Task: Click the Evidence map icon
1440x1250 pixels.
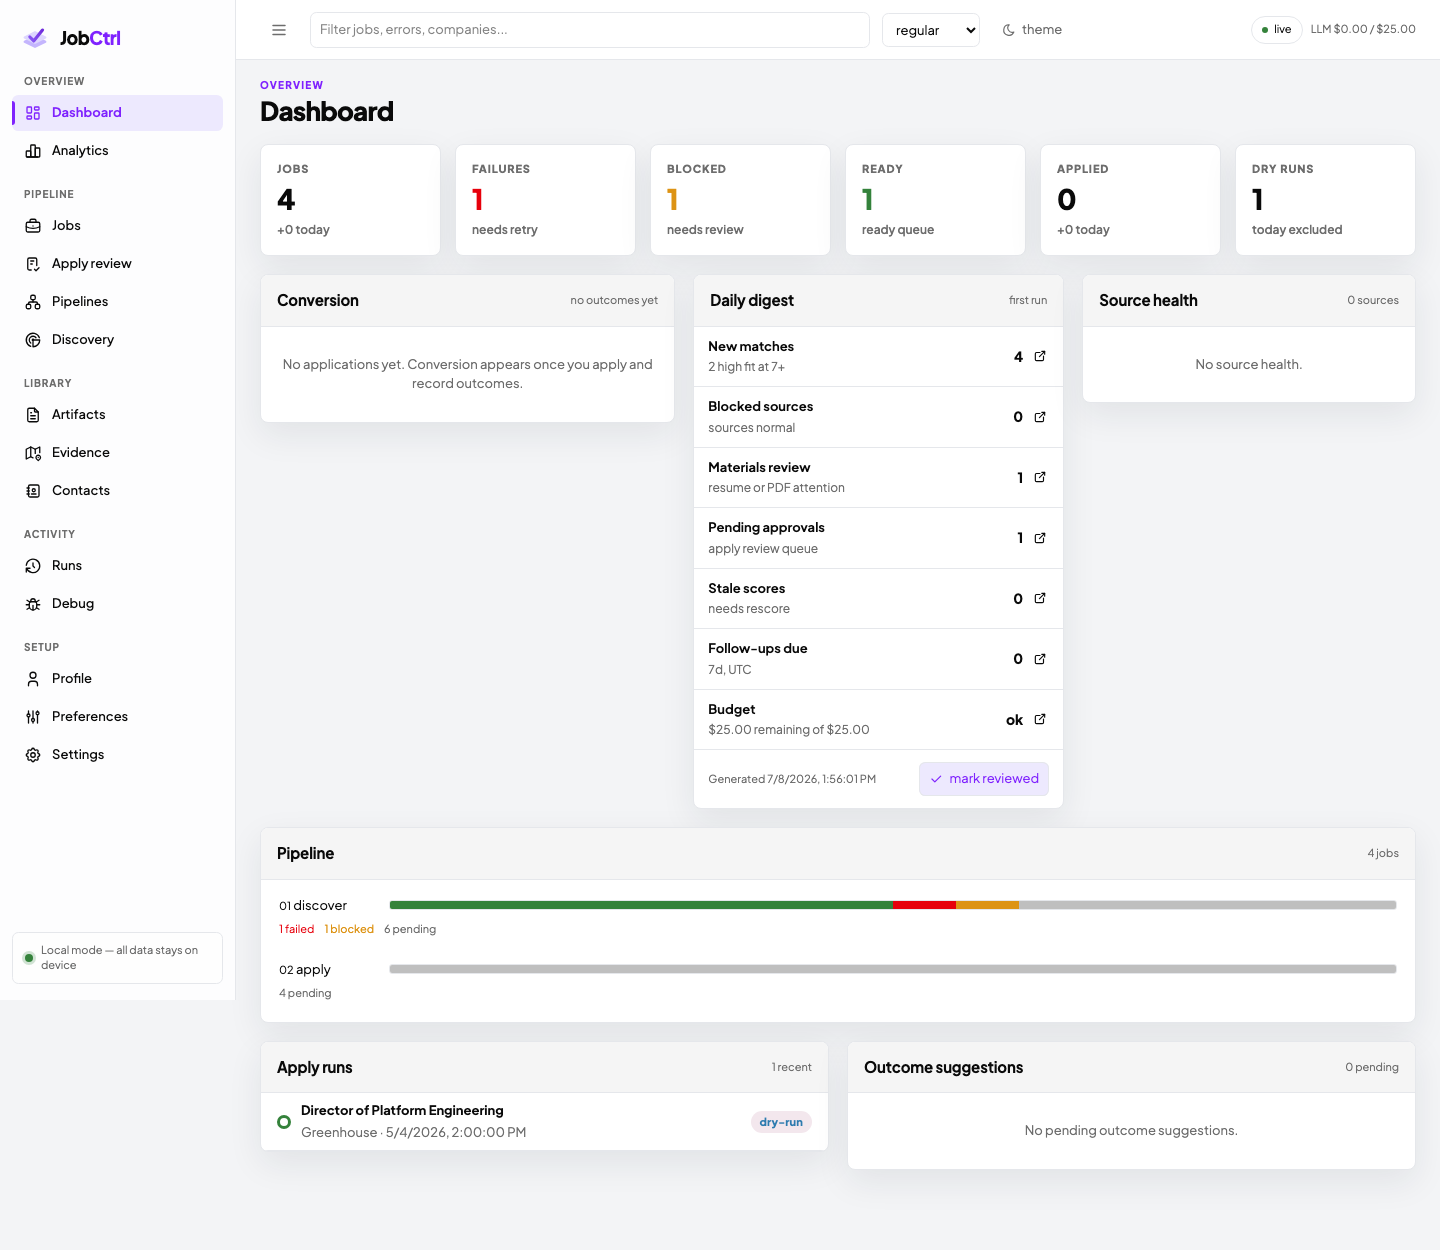Action: pos(33,453)
